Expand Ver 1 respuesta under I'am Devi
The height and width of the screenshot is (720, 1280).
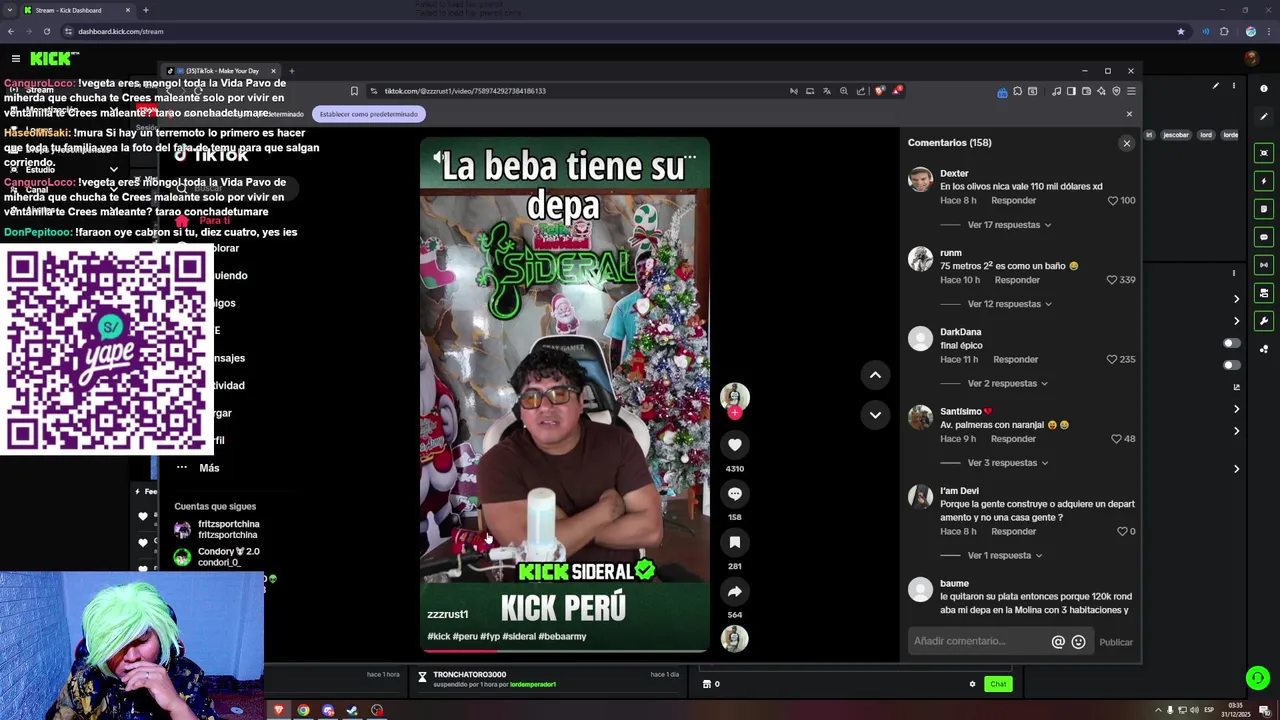click(x=1004, y=556)
